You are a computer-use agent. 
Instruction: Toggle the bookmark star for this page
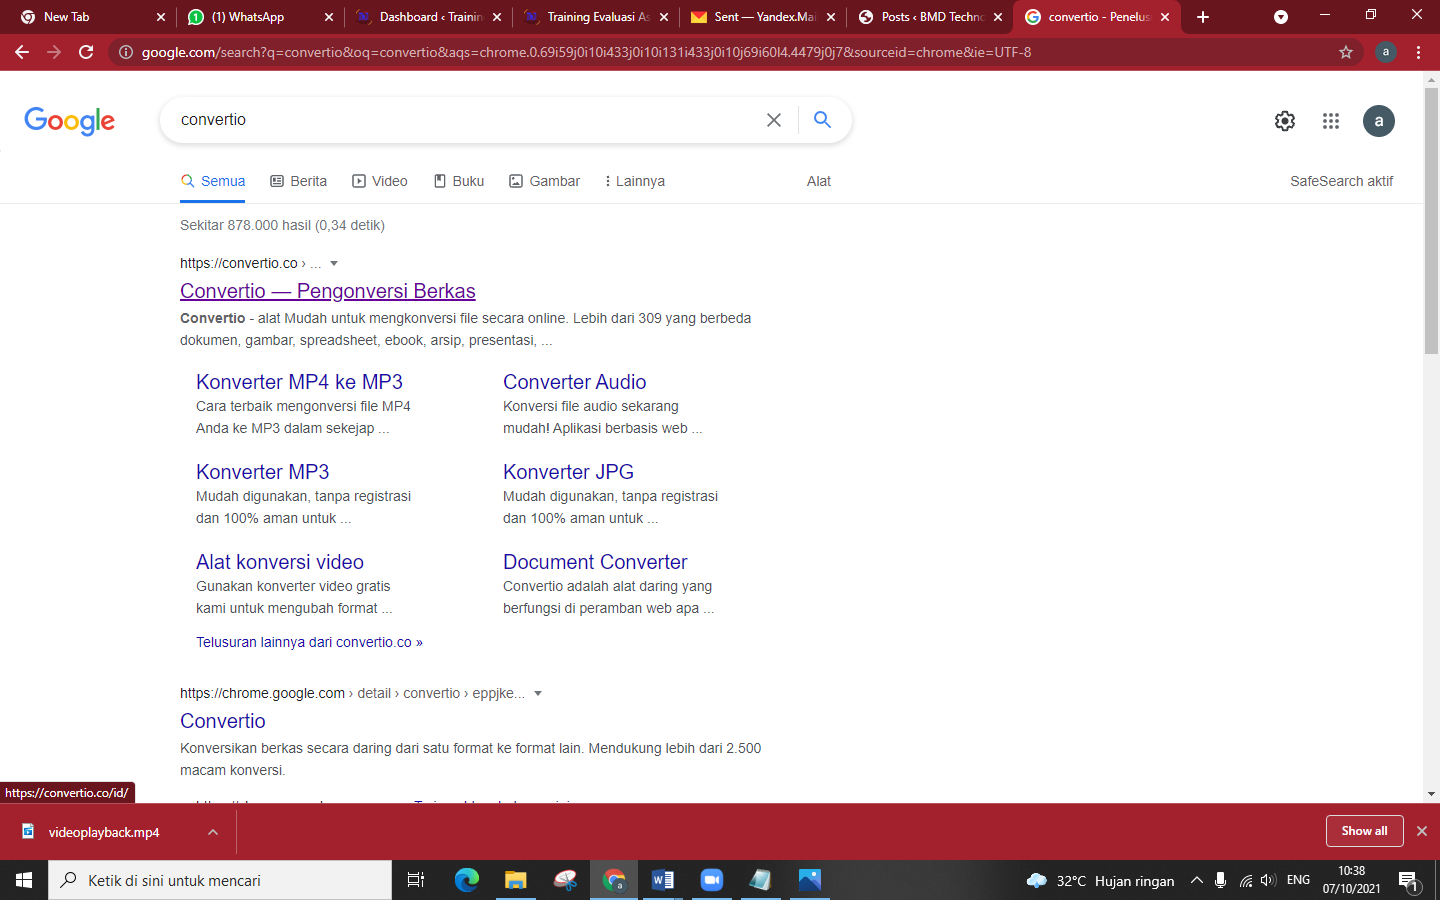(1347, 52)
